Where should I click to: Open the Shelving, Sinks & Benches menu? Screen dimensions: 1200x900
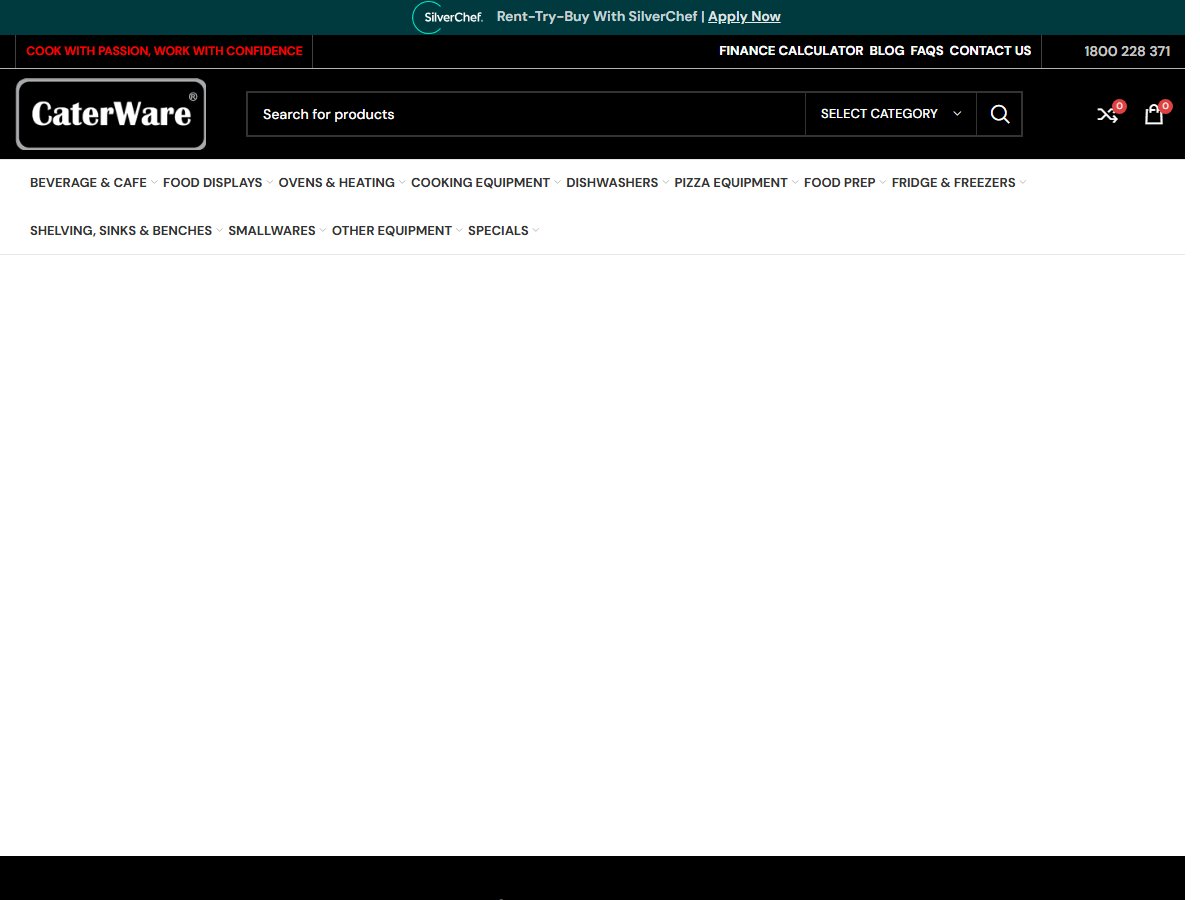[127, 231]
